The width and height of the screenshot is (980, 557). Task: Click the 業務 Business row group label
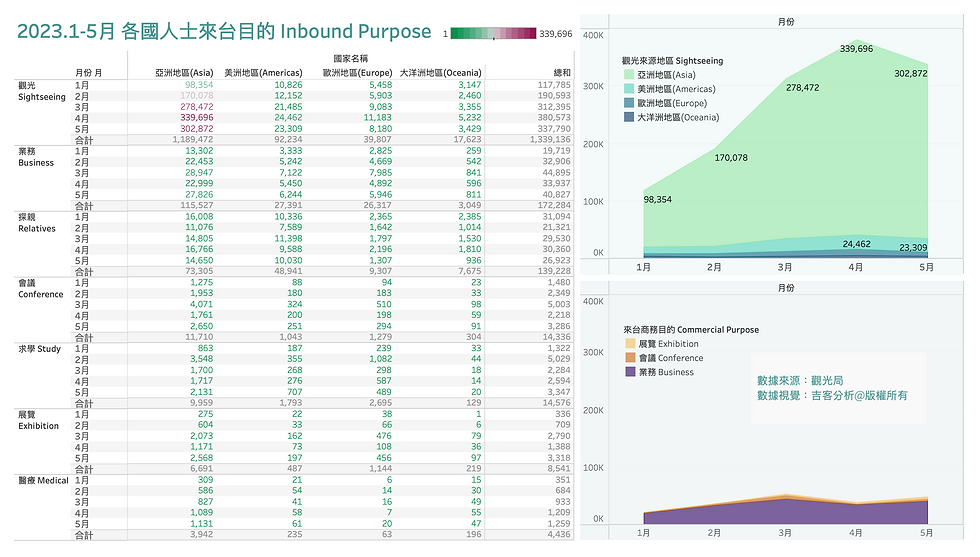tap(36, 157)
